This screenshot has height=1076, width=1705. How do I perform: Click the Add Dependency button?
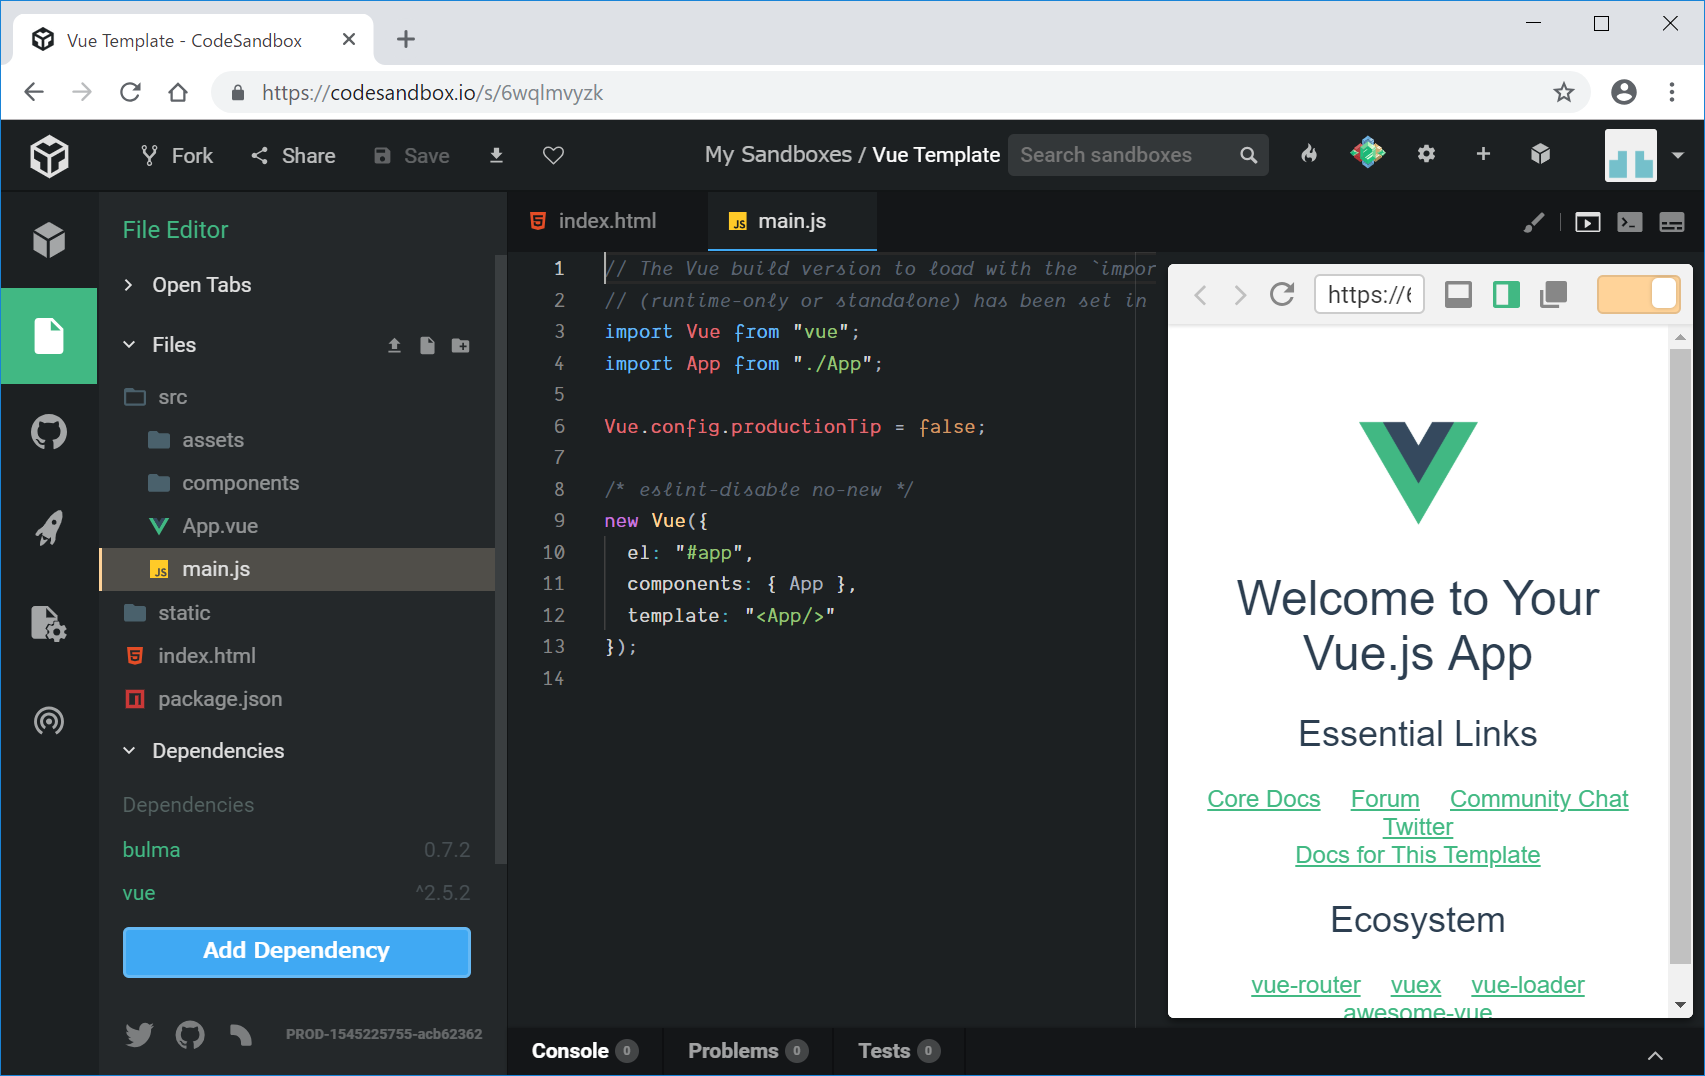[x=296, y=951]
